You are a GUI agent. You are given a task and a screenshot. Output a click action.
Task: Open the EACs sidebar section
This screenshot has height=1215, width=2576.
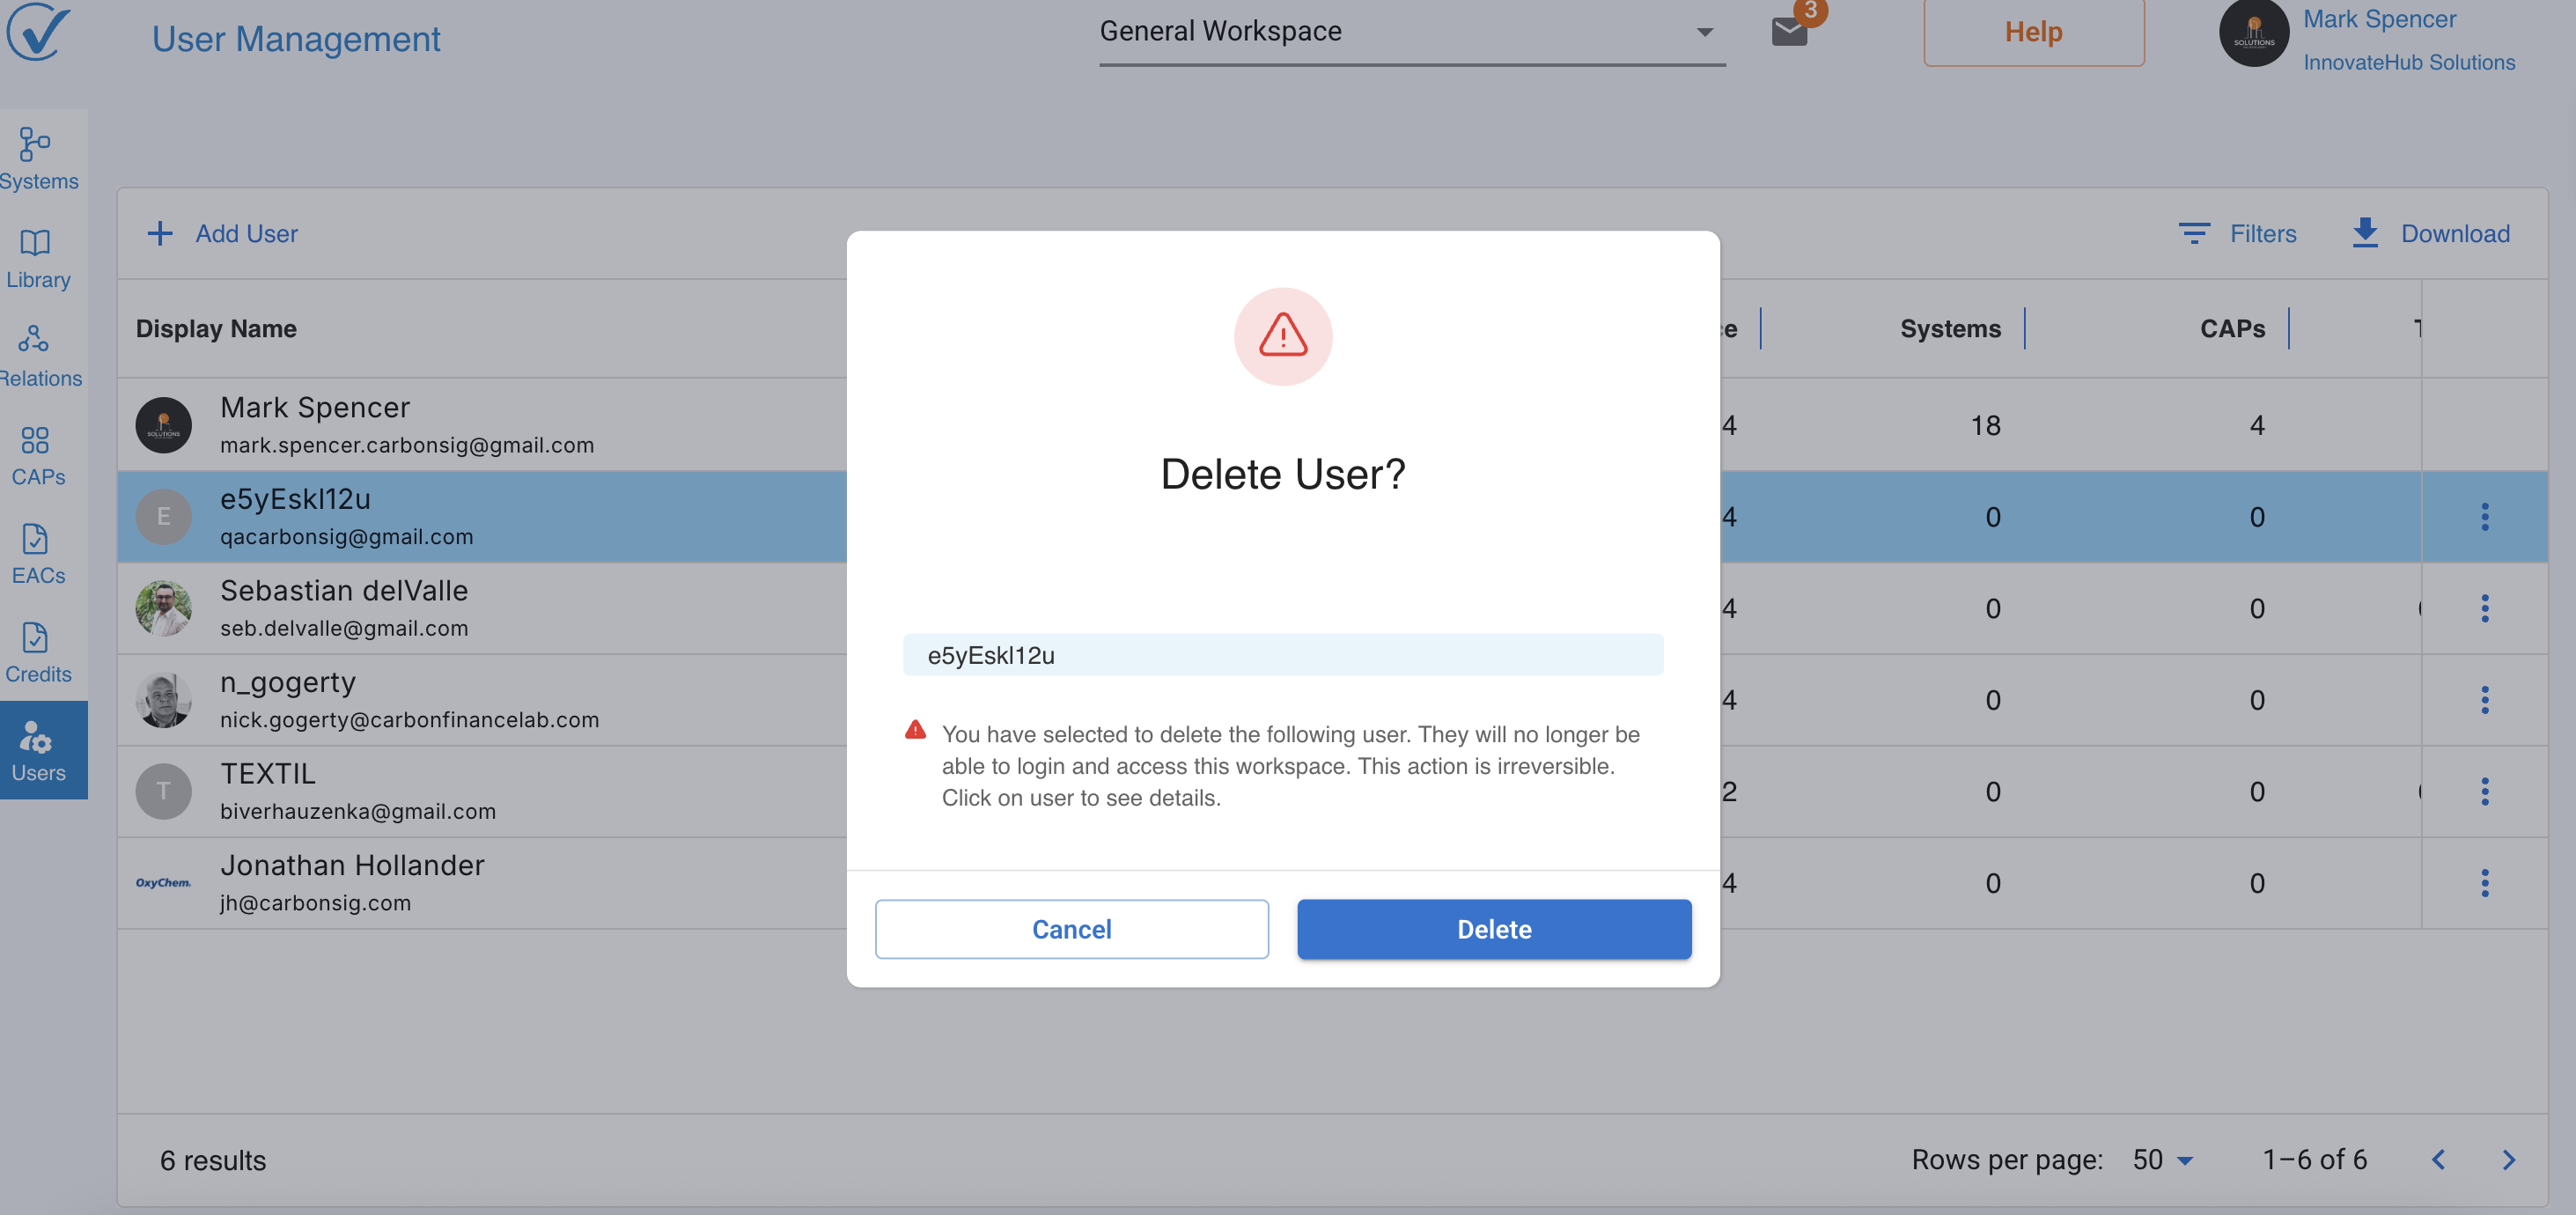(x=38, y=554)
